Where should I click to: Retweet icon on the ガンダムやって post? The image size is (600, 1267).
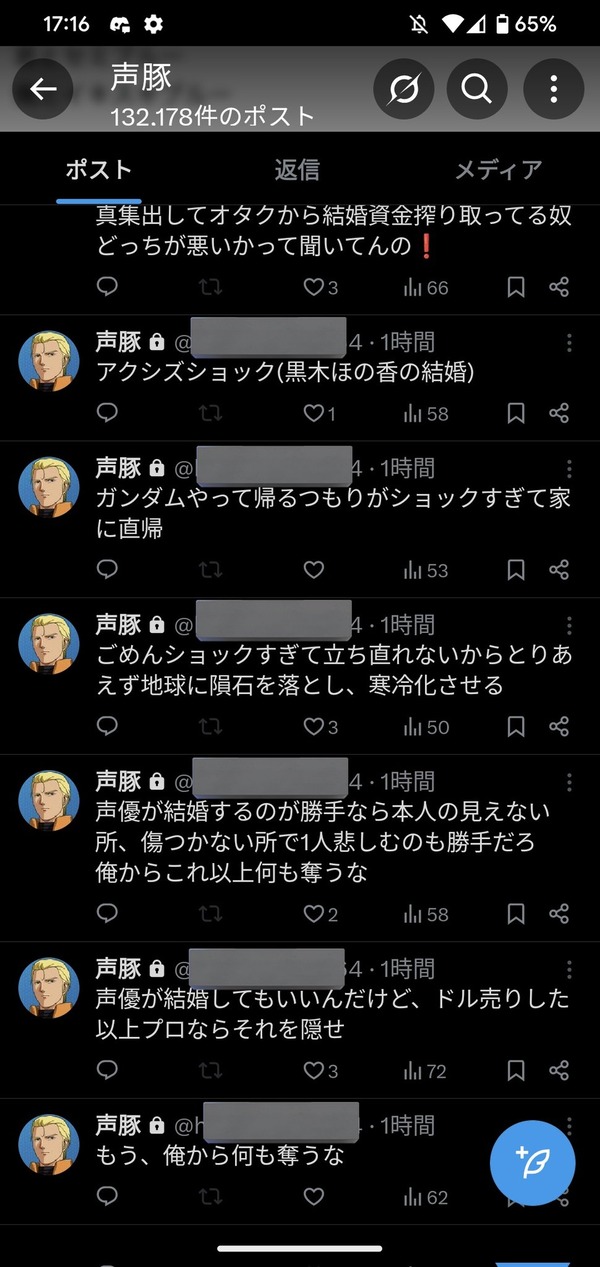[211, 570]
